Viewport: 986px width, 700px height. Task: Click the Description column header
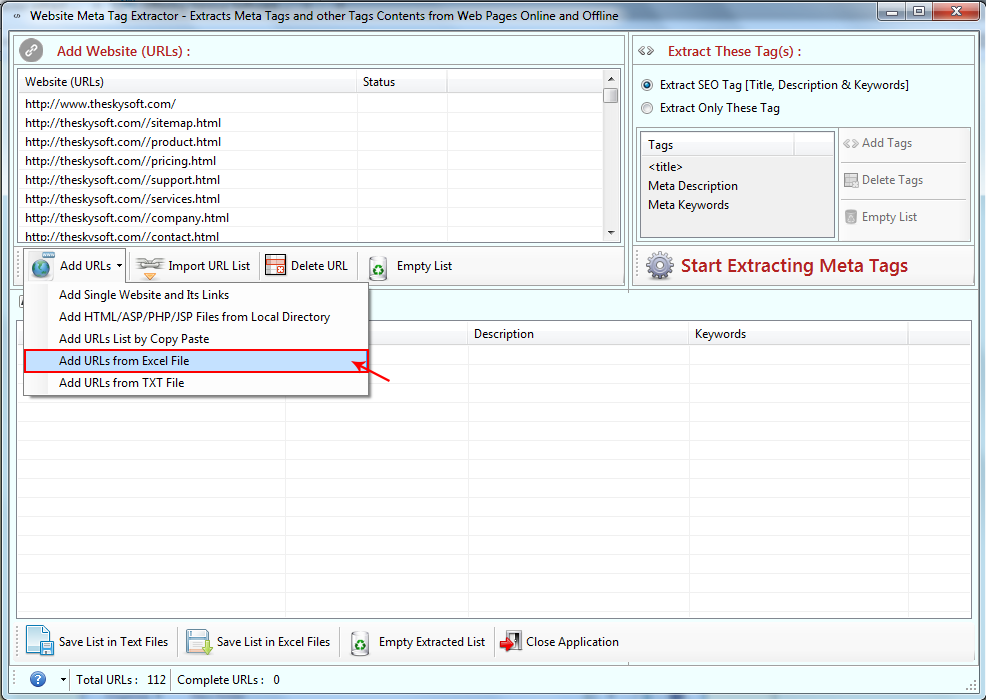[x=578, y=334]
